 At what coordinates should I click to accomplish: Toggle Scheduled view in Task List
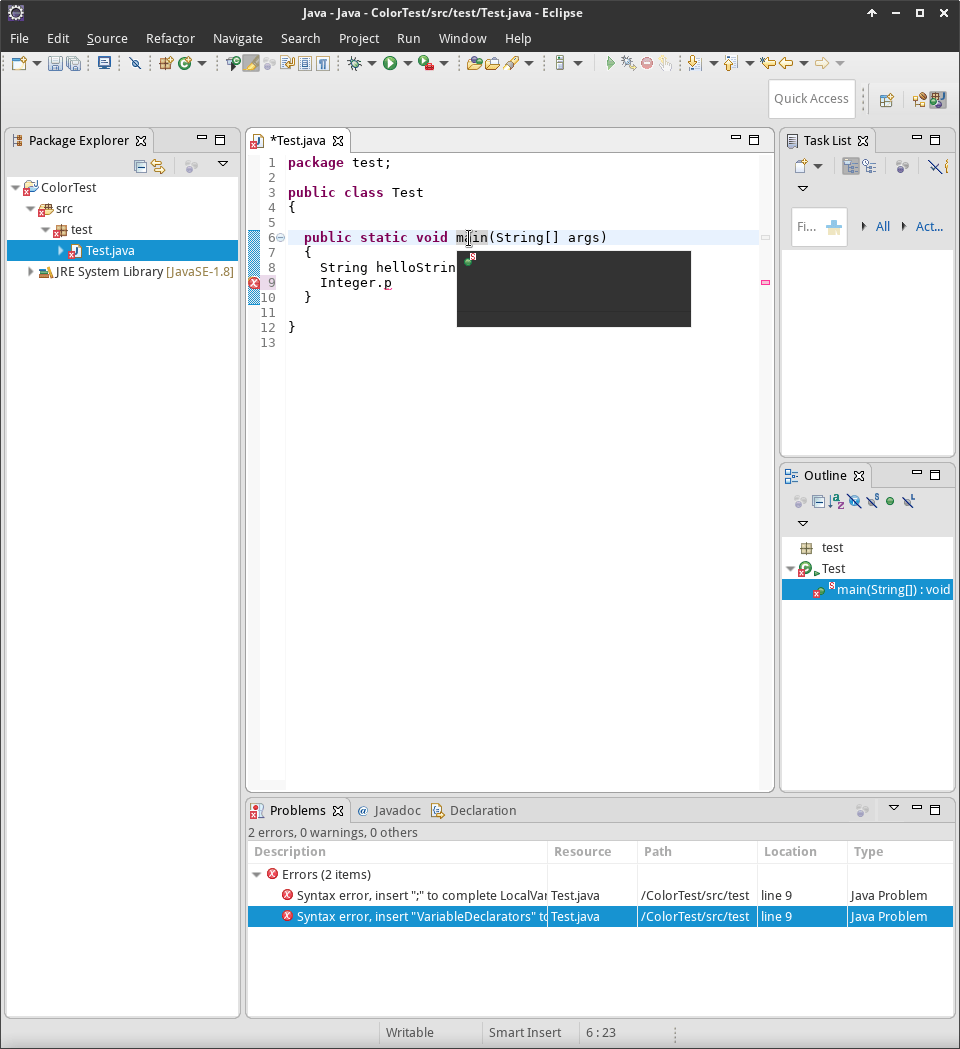(x=869, y=167)
